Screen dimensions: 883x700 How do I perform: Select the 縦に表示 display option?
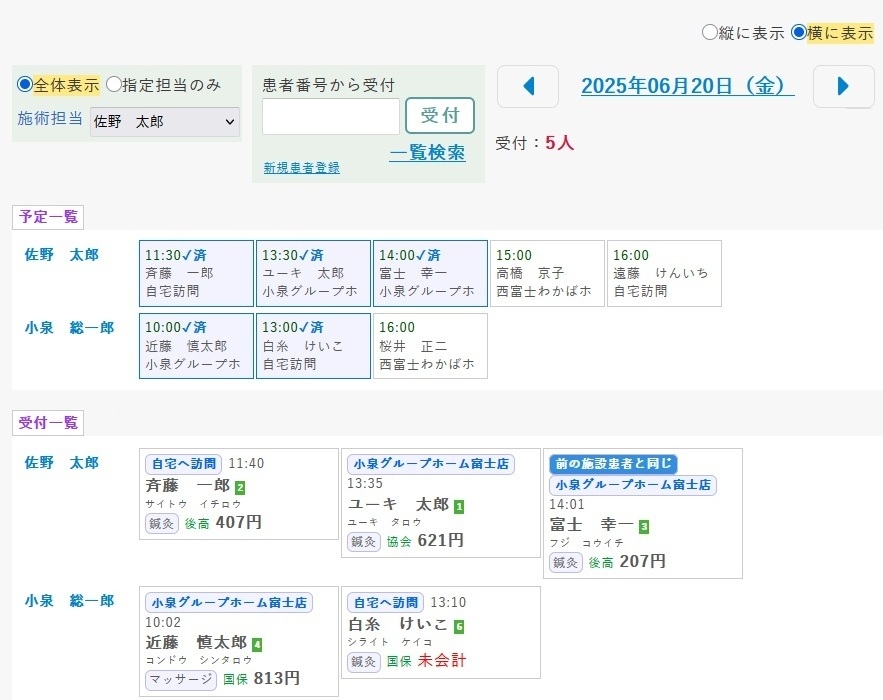click(x=708, y=32)
